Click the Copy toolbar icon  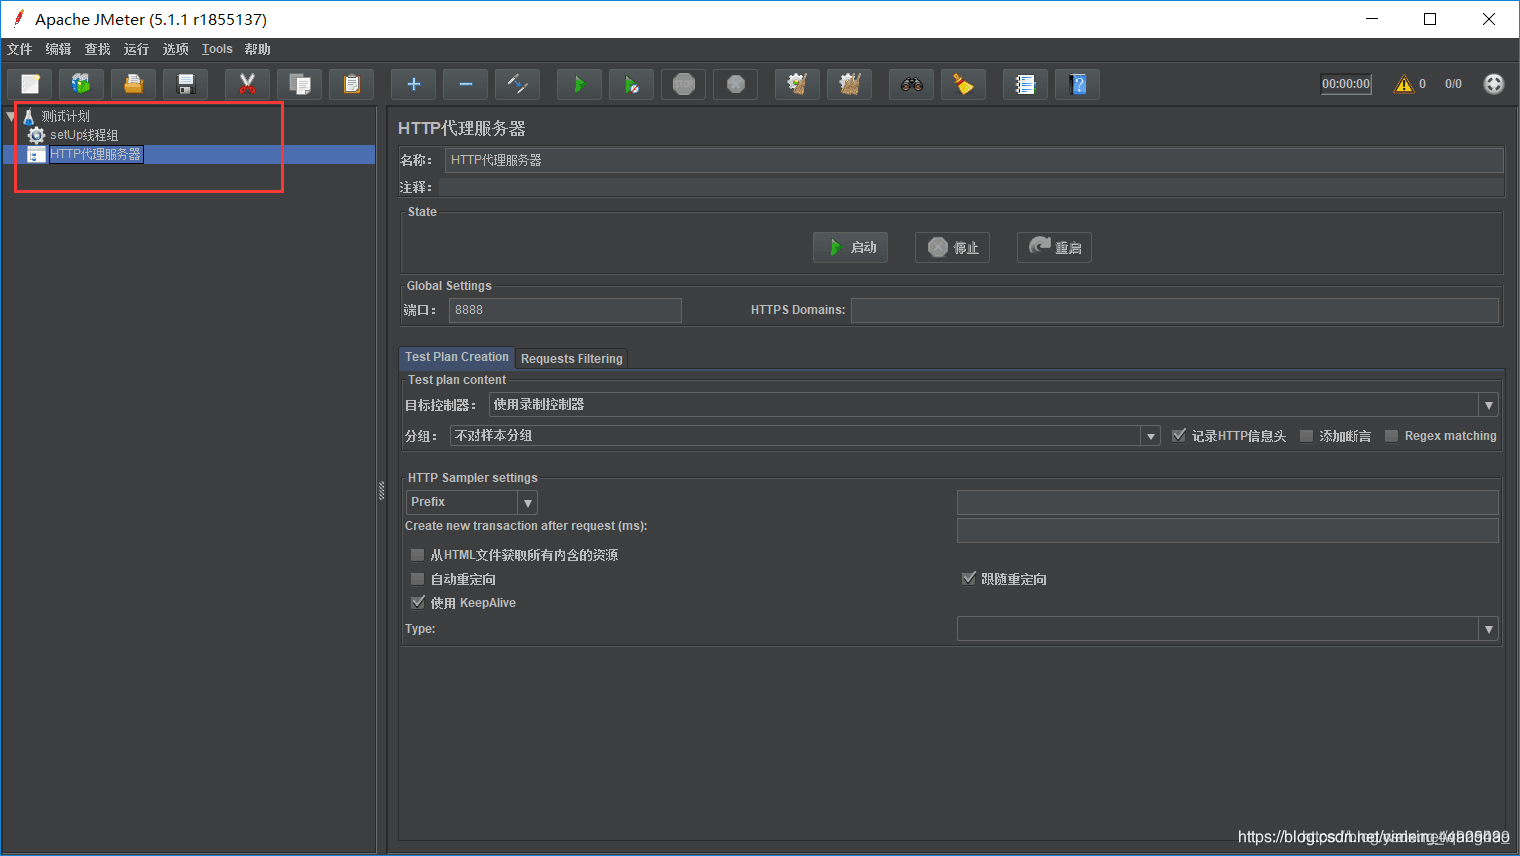pyautogui.click(x=299, y=84)
